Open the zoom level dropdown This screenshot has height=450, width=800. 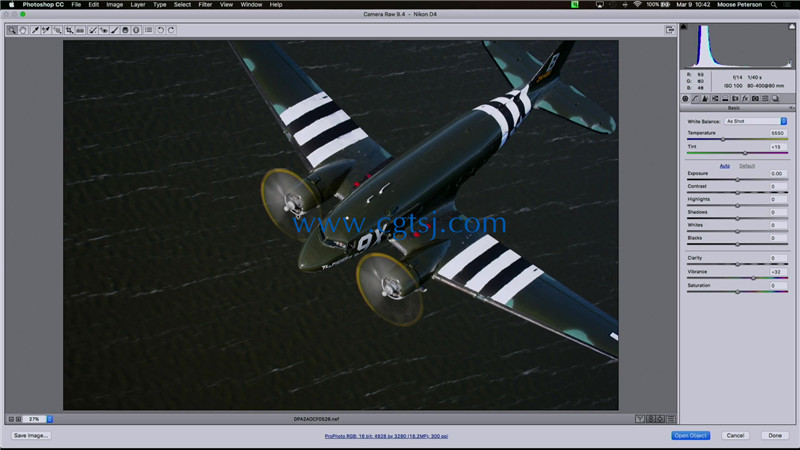click(50, 419)
